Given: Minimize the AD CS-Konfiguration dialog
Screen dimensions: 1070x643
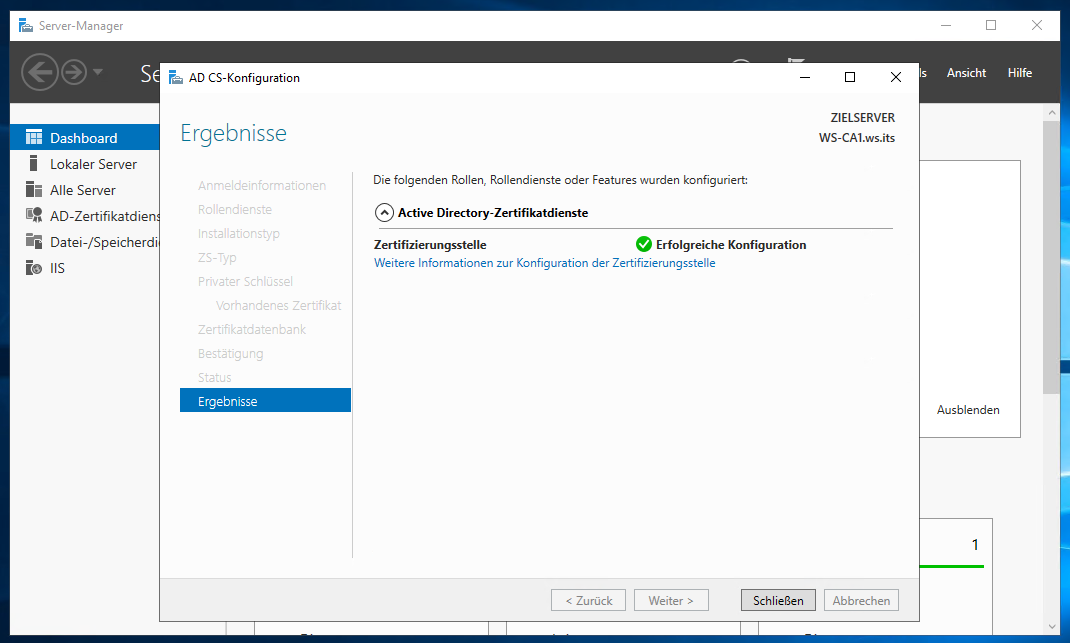Looking at the screenshot, I should (x=805, y=77).
